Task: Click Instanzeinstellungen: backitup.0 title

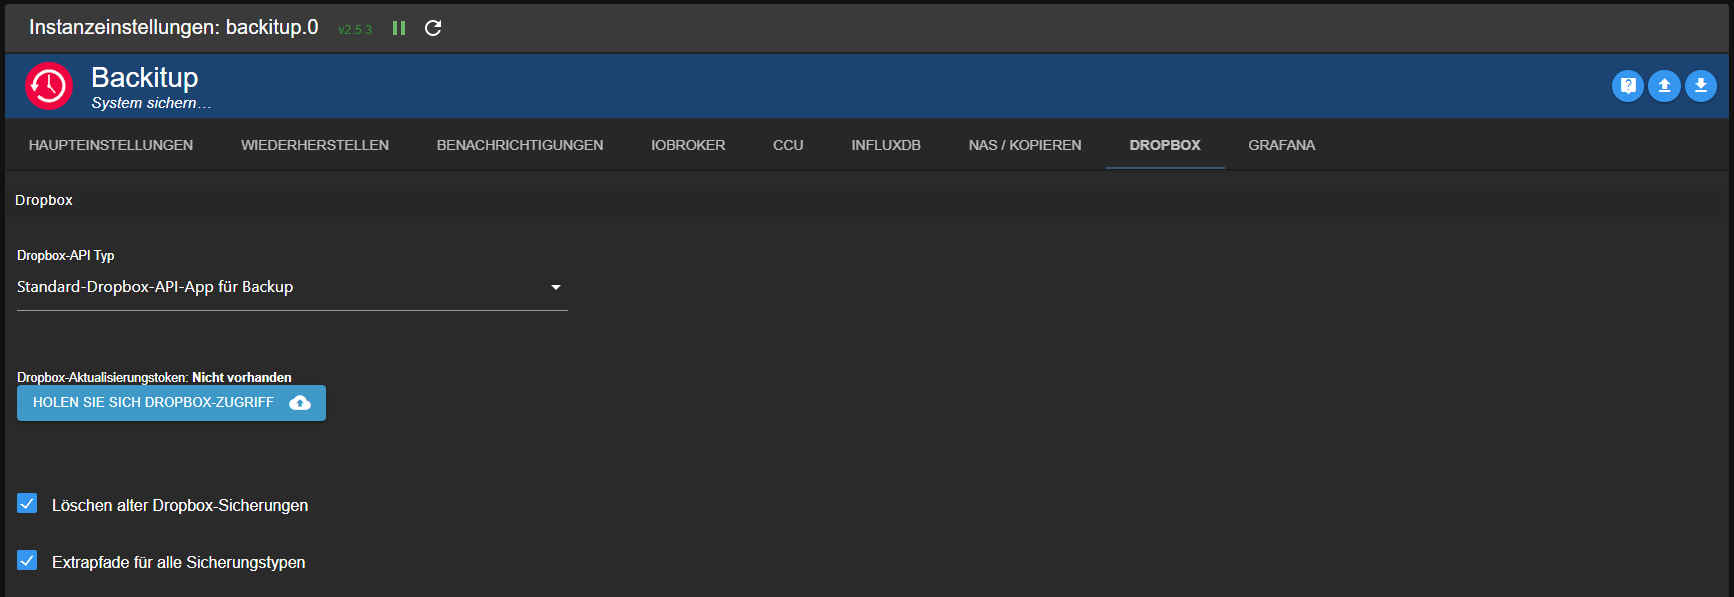Action: [174, 27]
